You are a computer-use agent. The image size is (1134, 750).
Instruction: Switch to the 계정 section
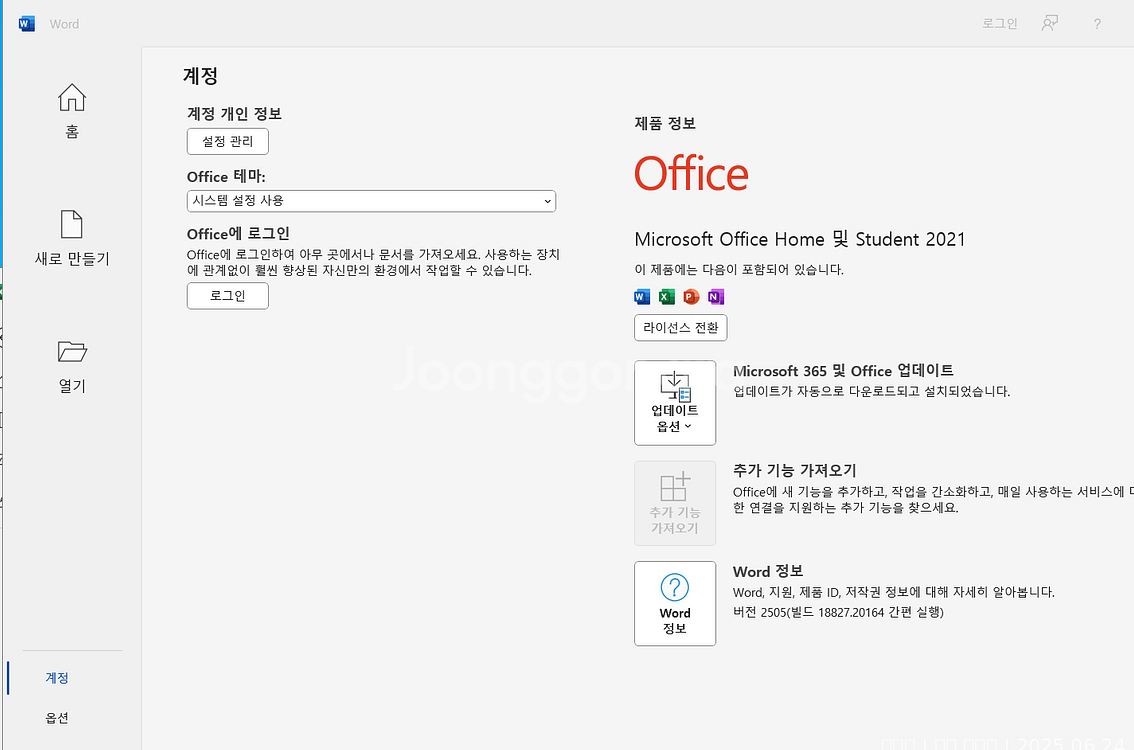click(x=57, y=677)
